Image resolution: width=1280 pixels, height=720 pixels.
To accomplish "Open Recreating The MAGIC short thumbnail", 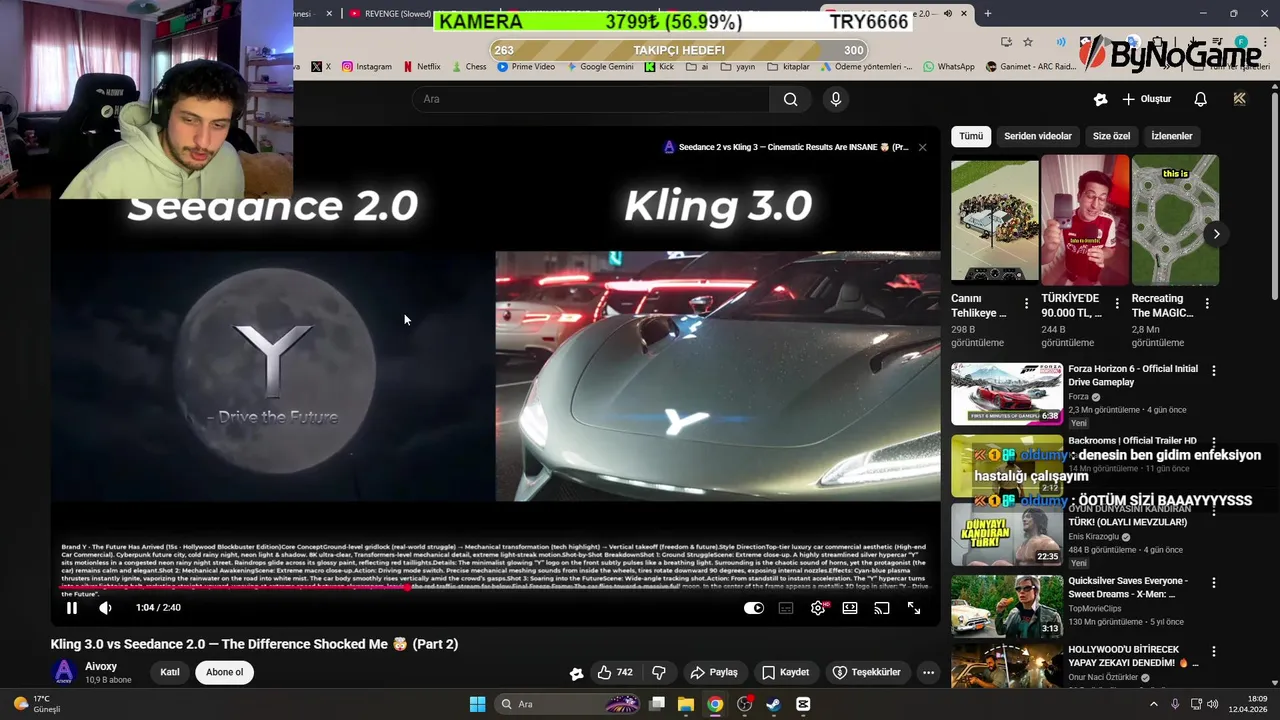I will 1175,220.
